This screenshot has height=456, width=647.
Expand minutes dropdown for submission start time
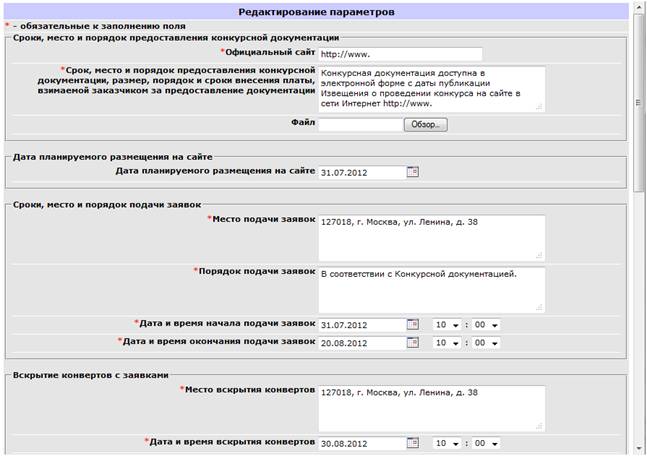[486, 325]
